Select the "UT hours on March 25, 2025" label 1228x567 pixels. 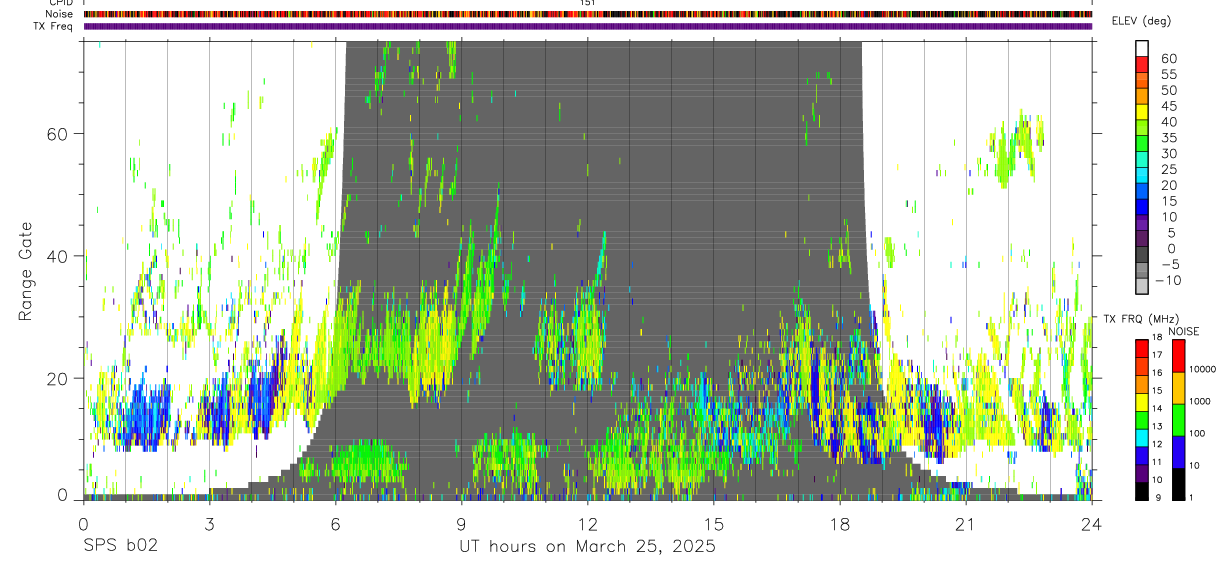(587, 547)
